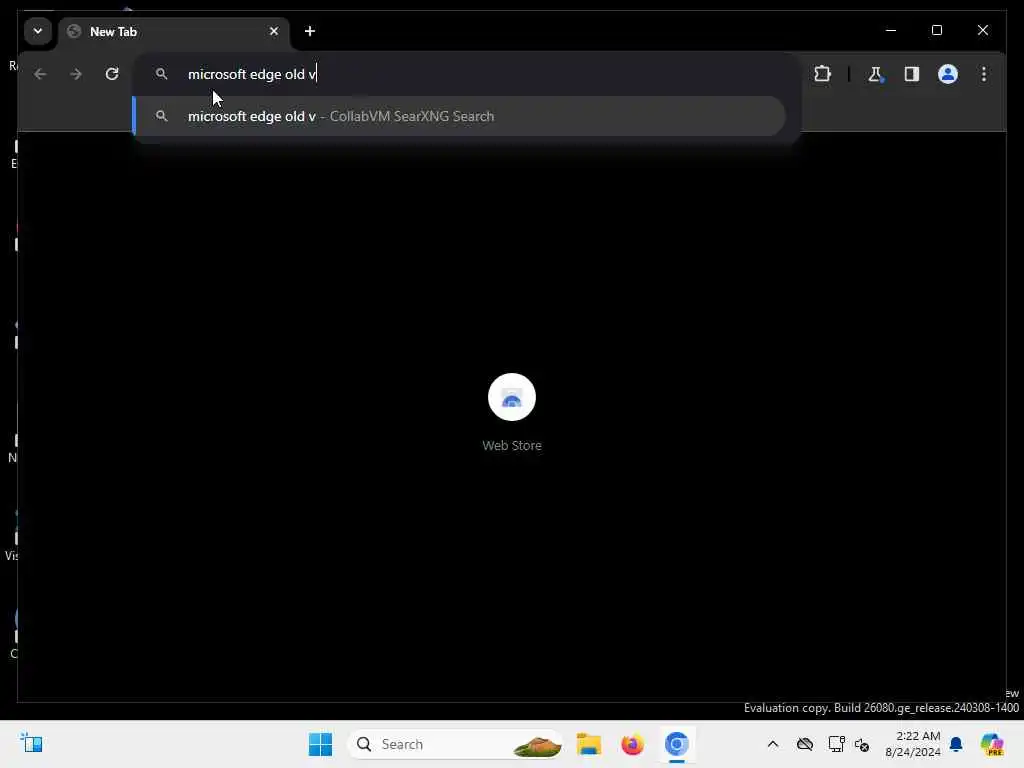This screenshot has height=768, width=1024.
Task: Open the Windows Start menu
Action: [320, 744]
